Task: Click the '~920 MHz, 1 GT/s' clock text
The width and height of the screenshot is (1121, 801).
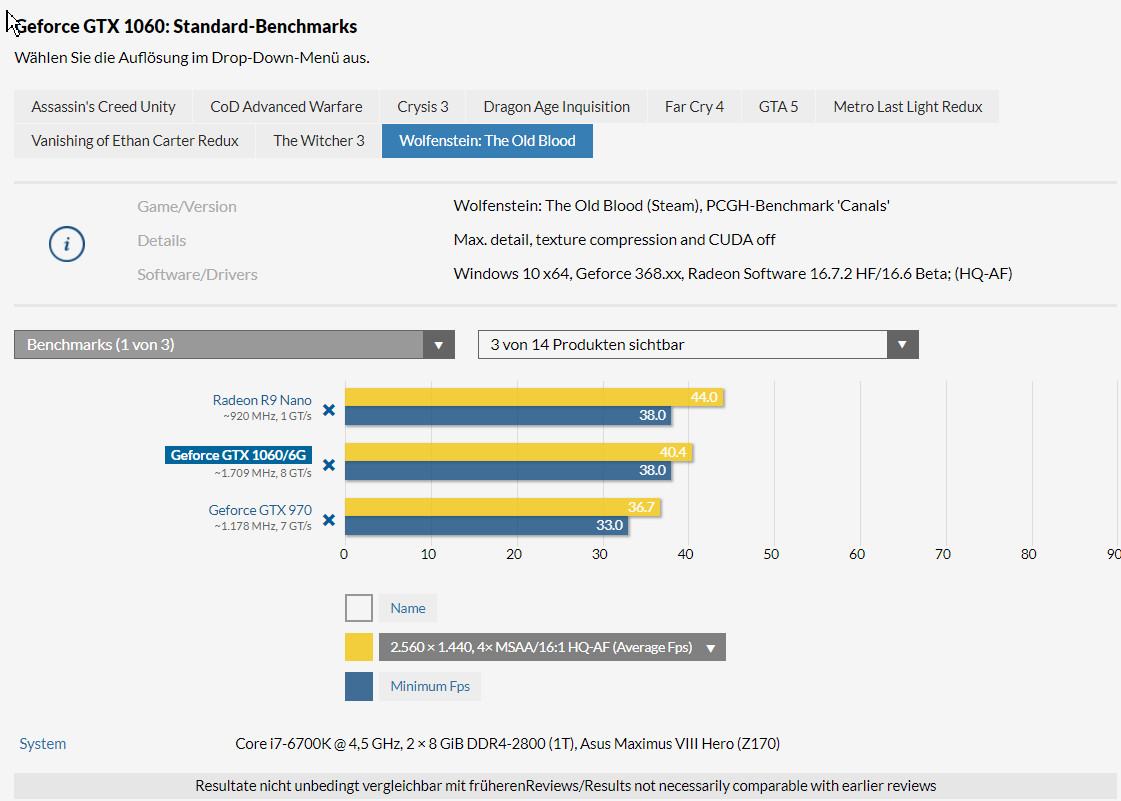Action: (x=267, y=416)
